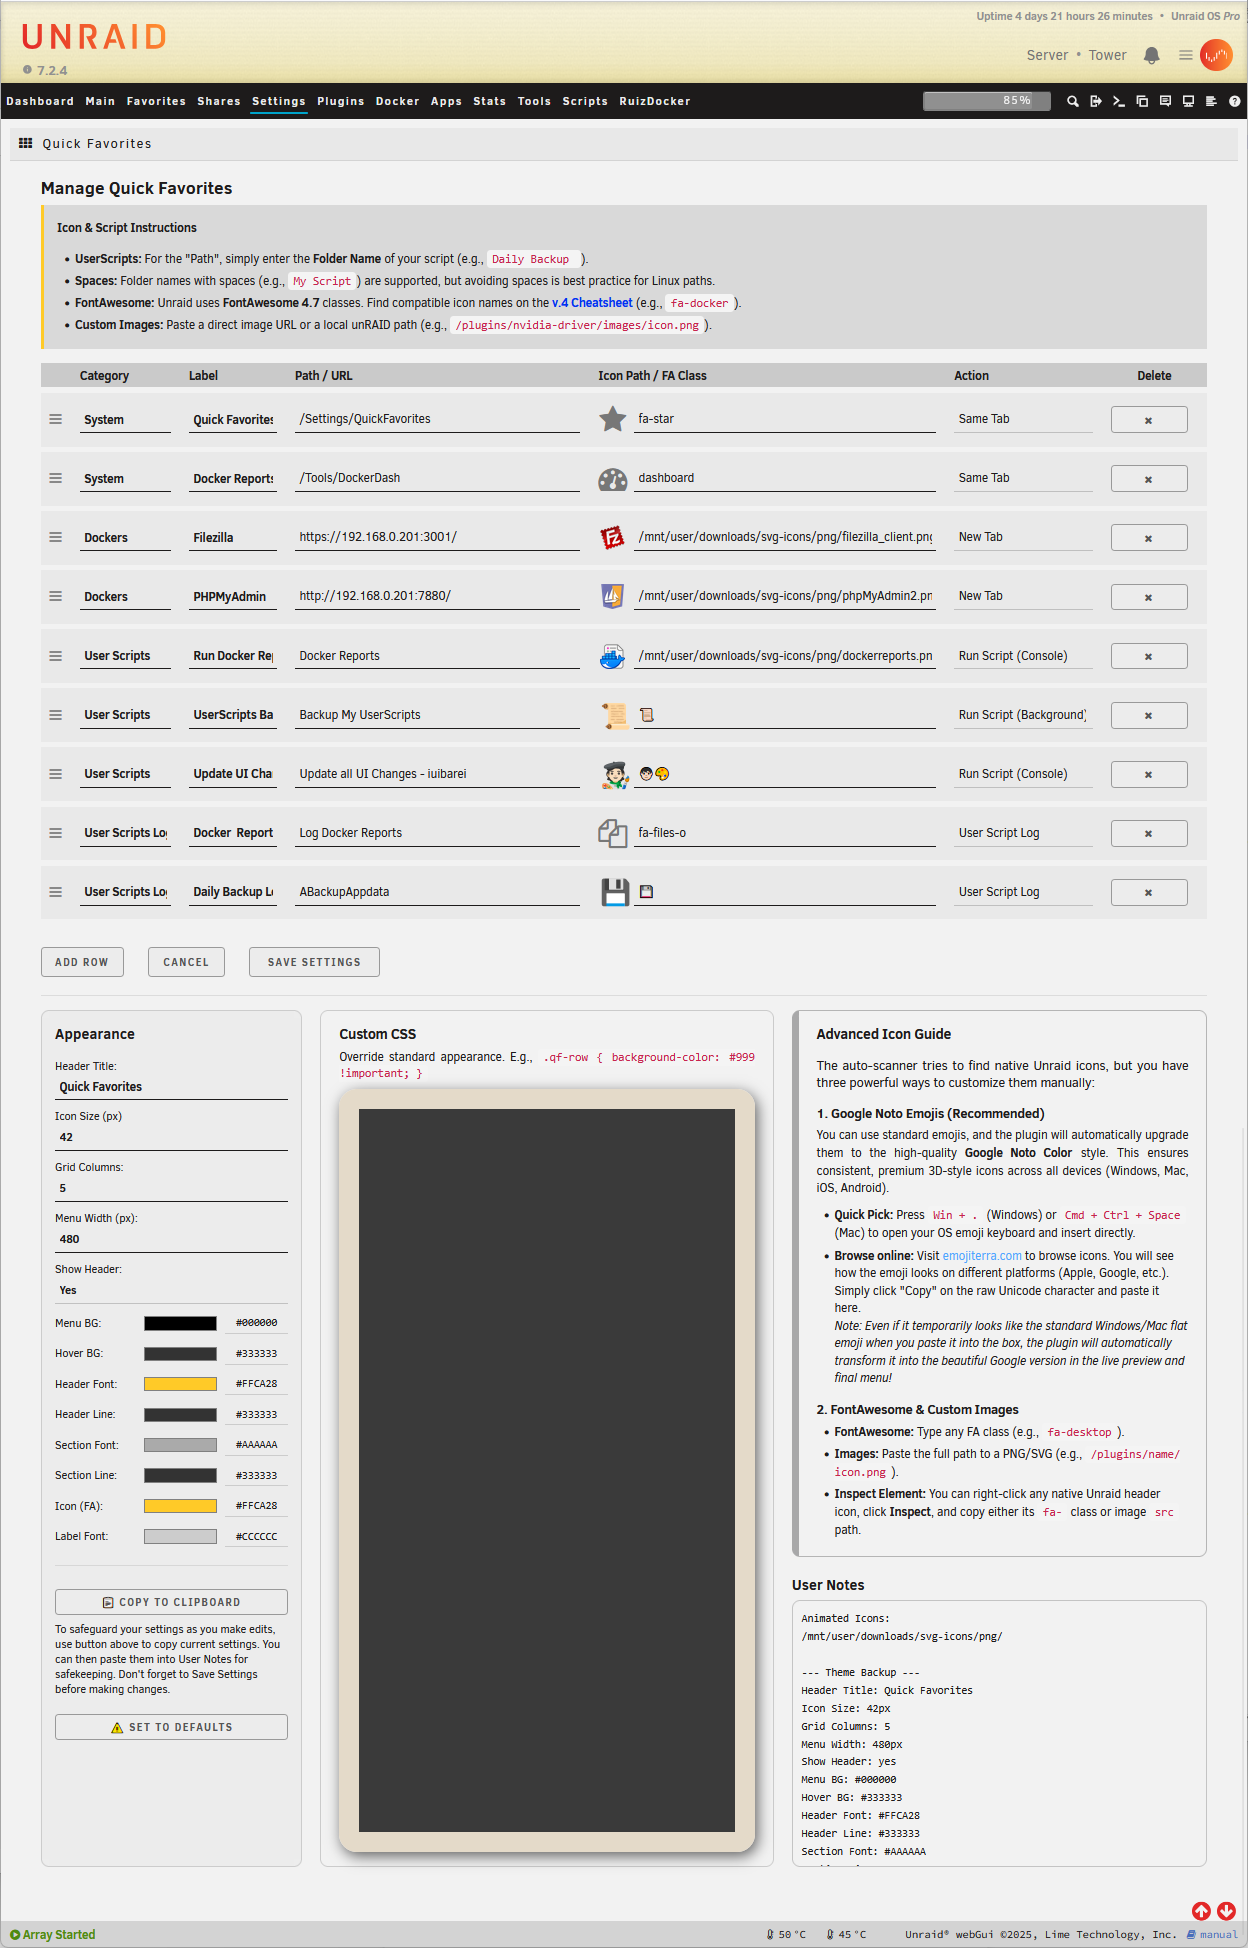The height and width of the screenshot is (1948, 1248).
Task: Open Category dropdown for PHPMyAdmin row
Action: pos(125,597)
